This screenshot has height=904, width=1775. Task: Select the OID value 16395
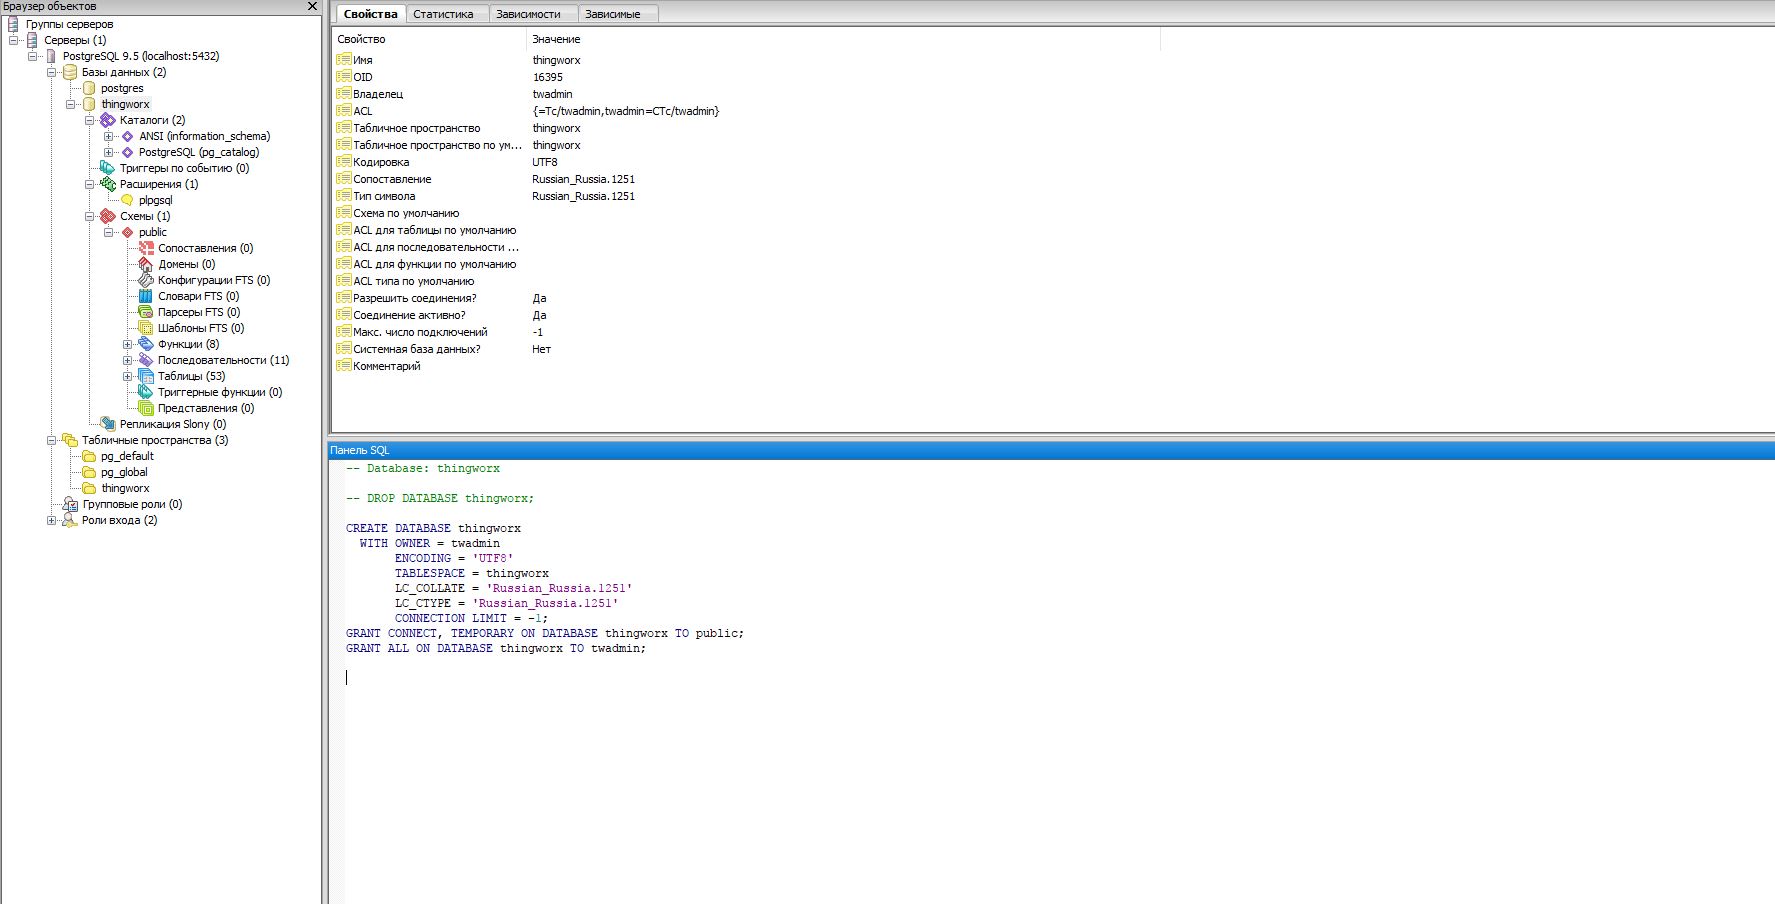click(547, 77)
